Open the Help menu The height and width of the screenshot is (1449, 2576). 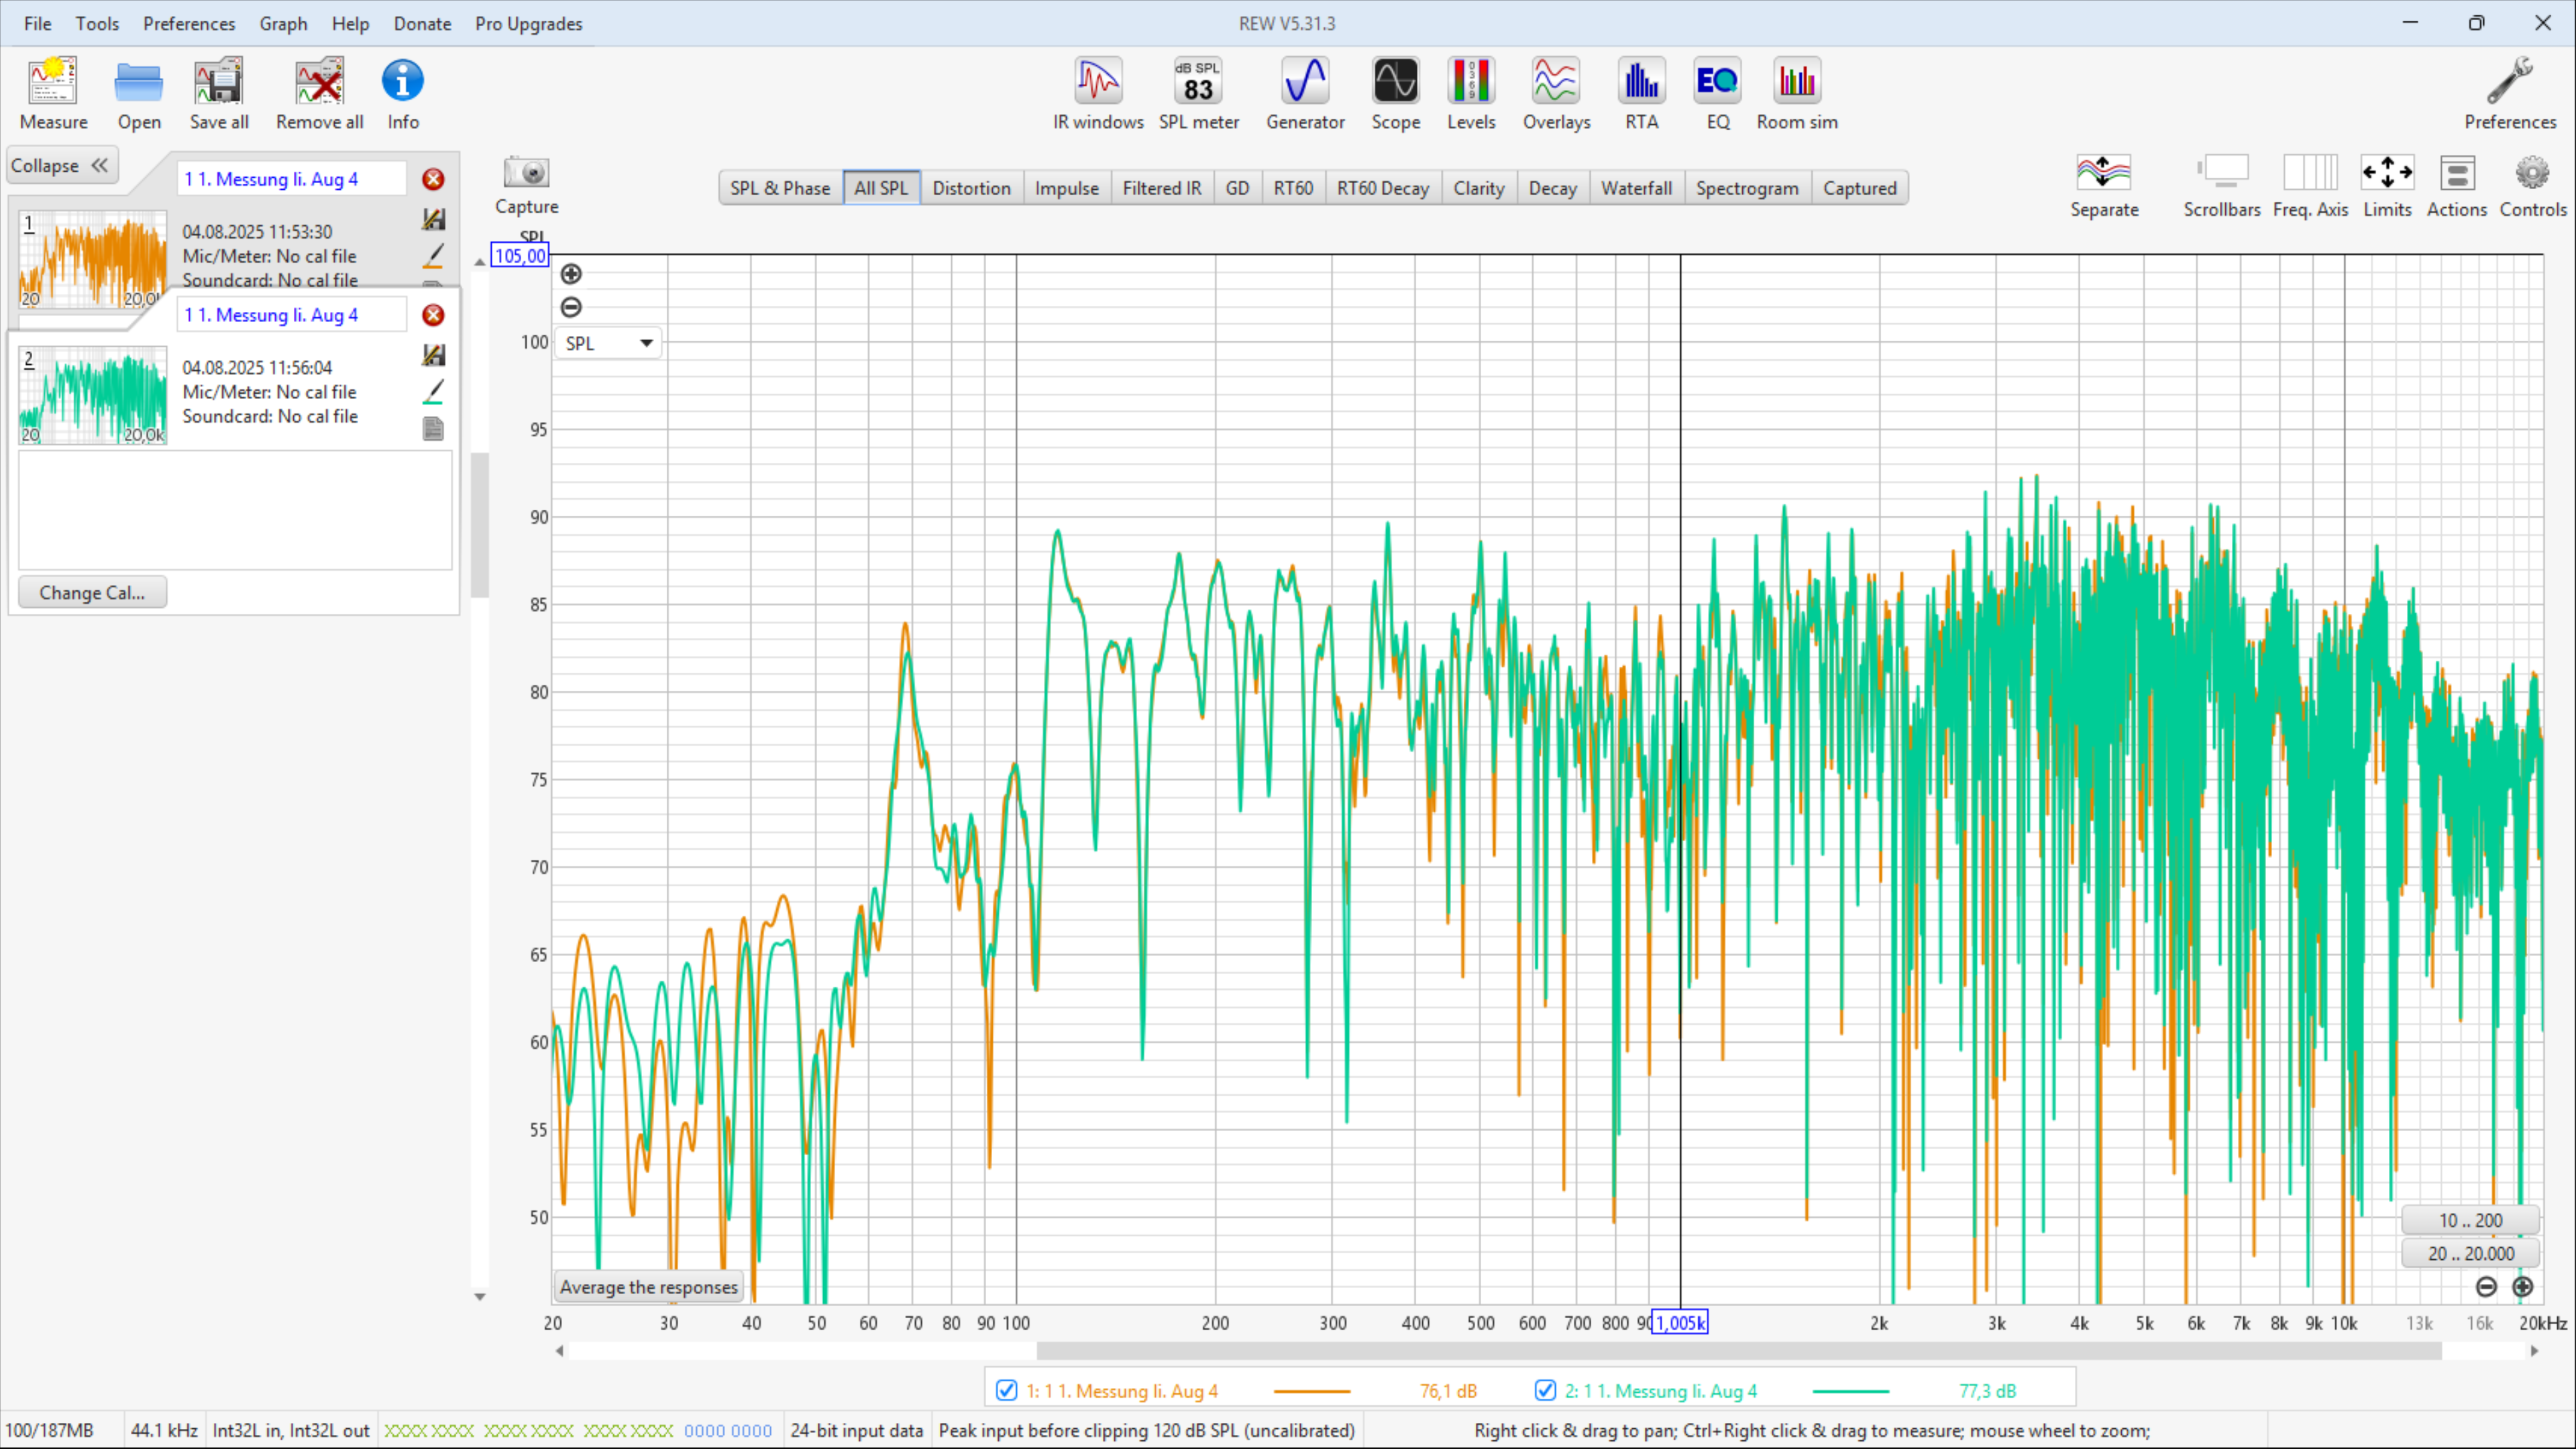(x=350, y=23)
